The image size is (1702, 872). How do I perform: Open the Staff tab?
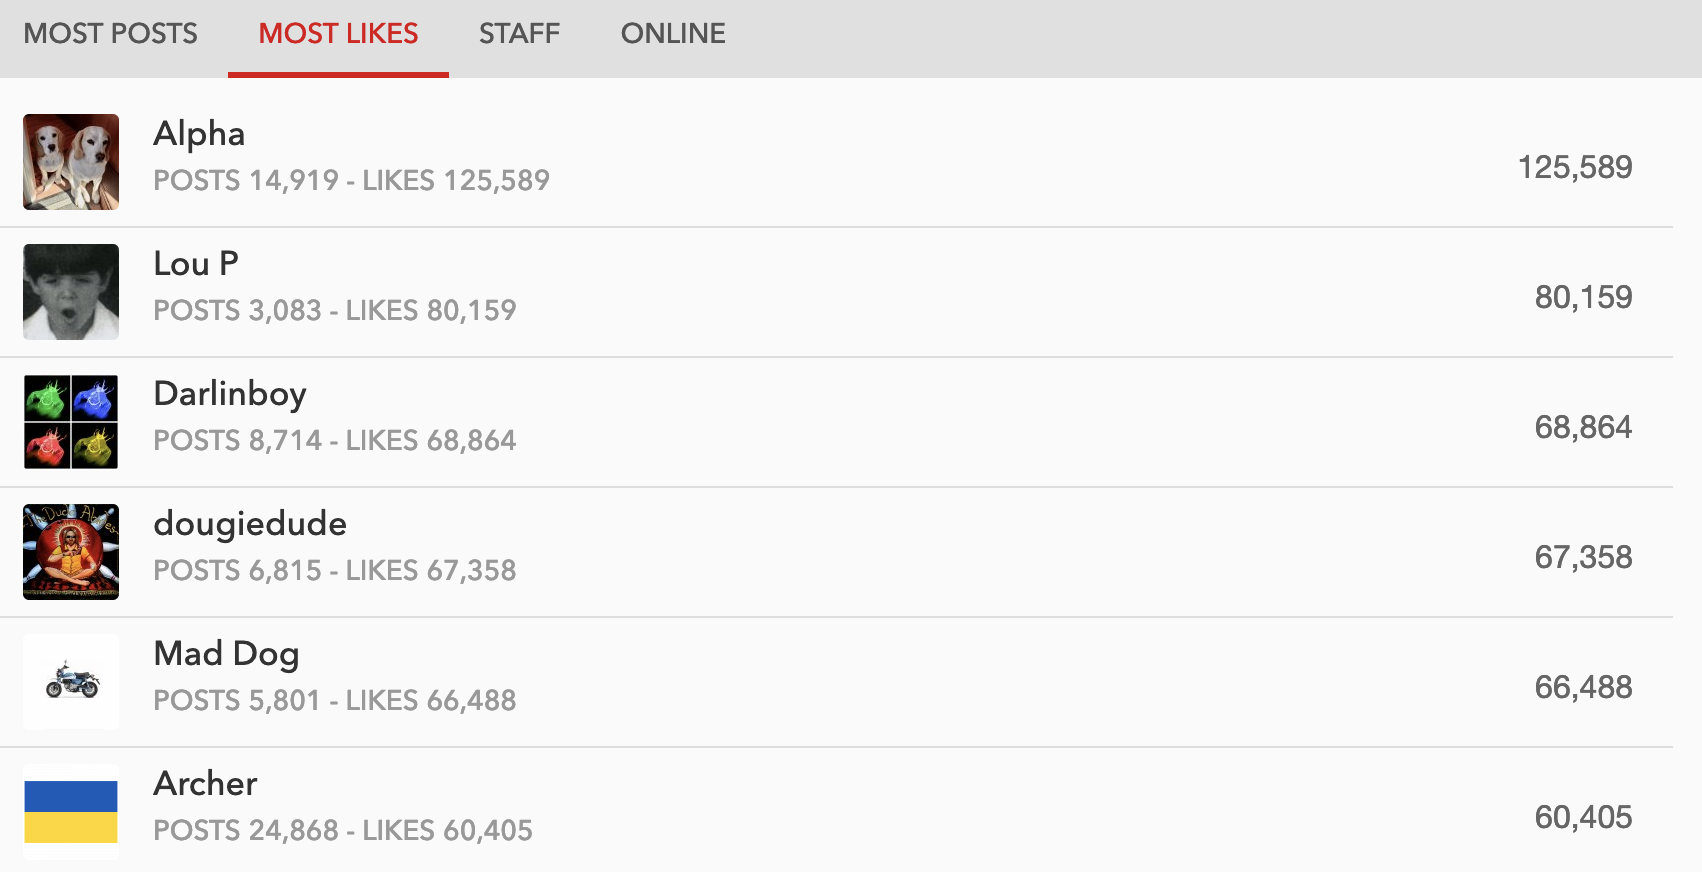pos(519,34)
